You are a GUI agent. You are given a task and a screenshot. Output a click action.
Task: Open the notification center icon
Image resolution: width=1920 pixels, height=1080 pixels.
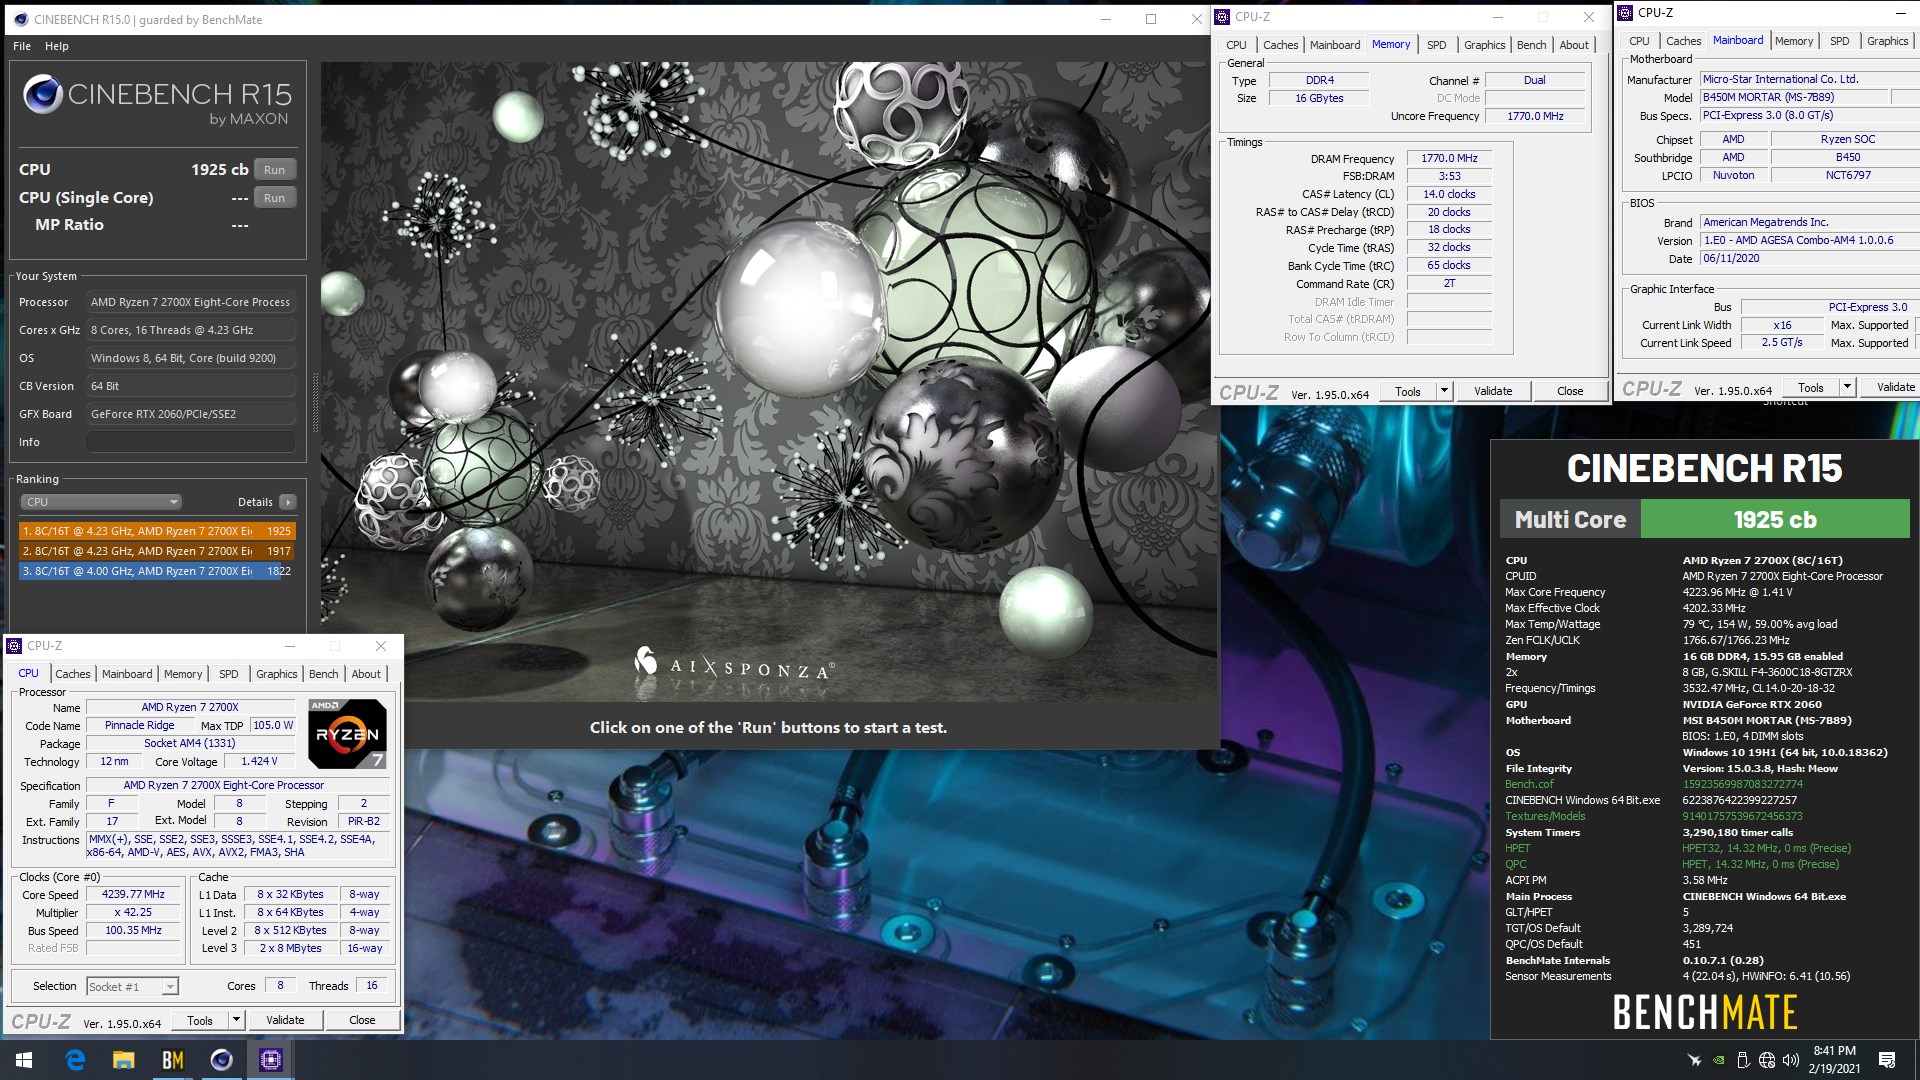click(1887, 1060)
